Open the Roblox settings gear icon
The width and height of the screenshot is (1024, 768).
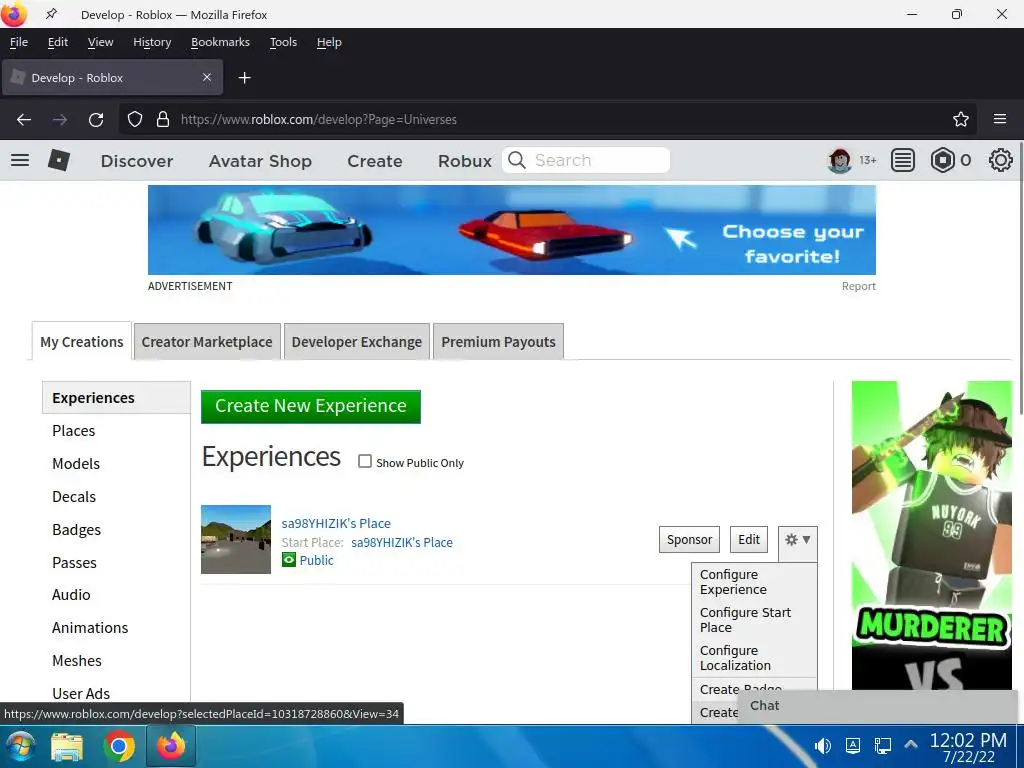tap(1000, 160)
